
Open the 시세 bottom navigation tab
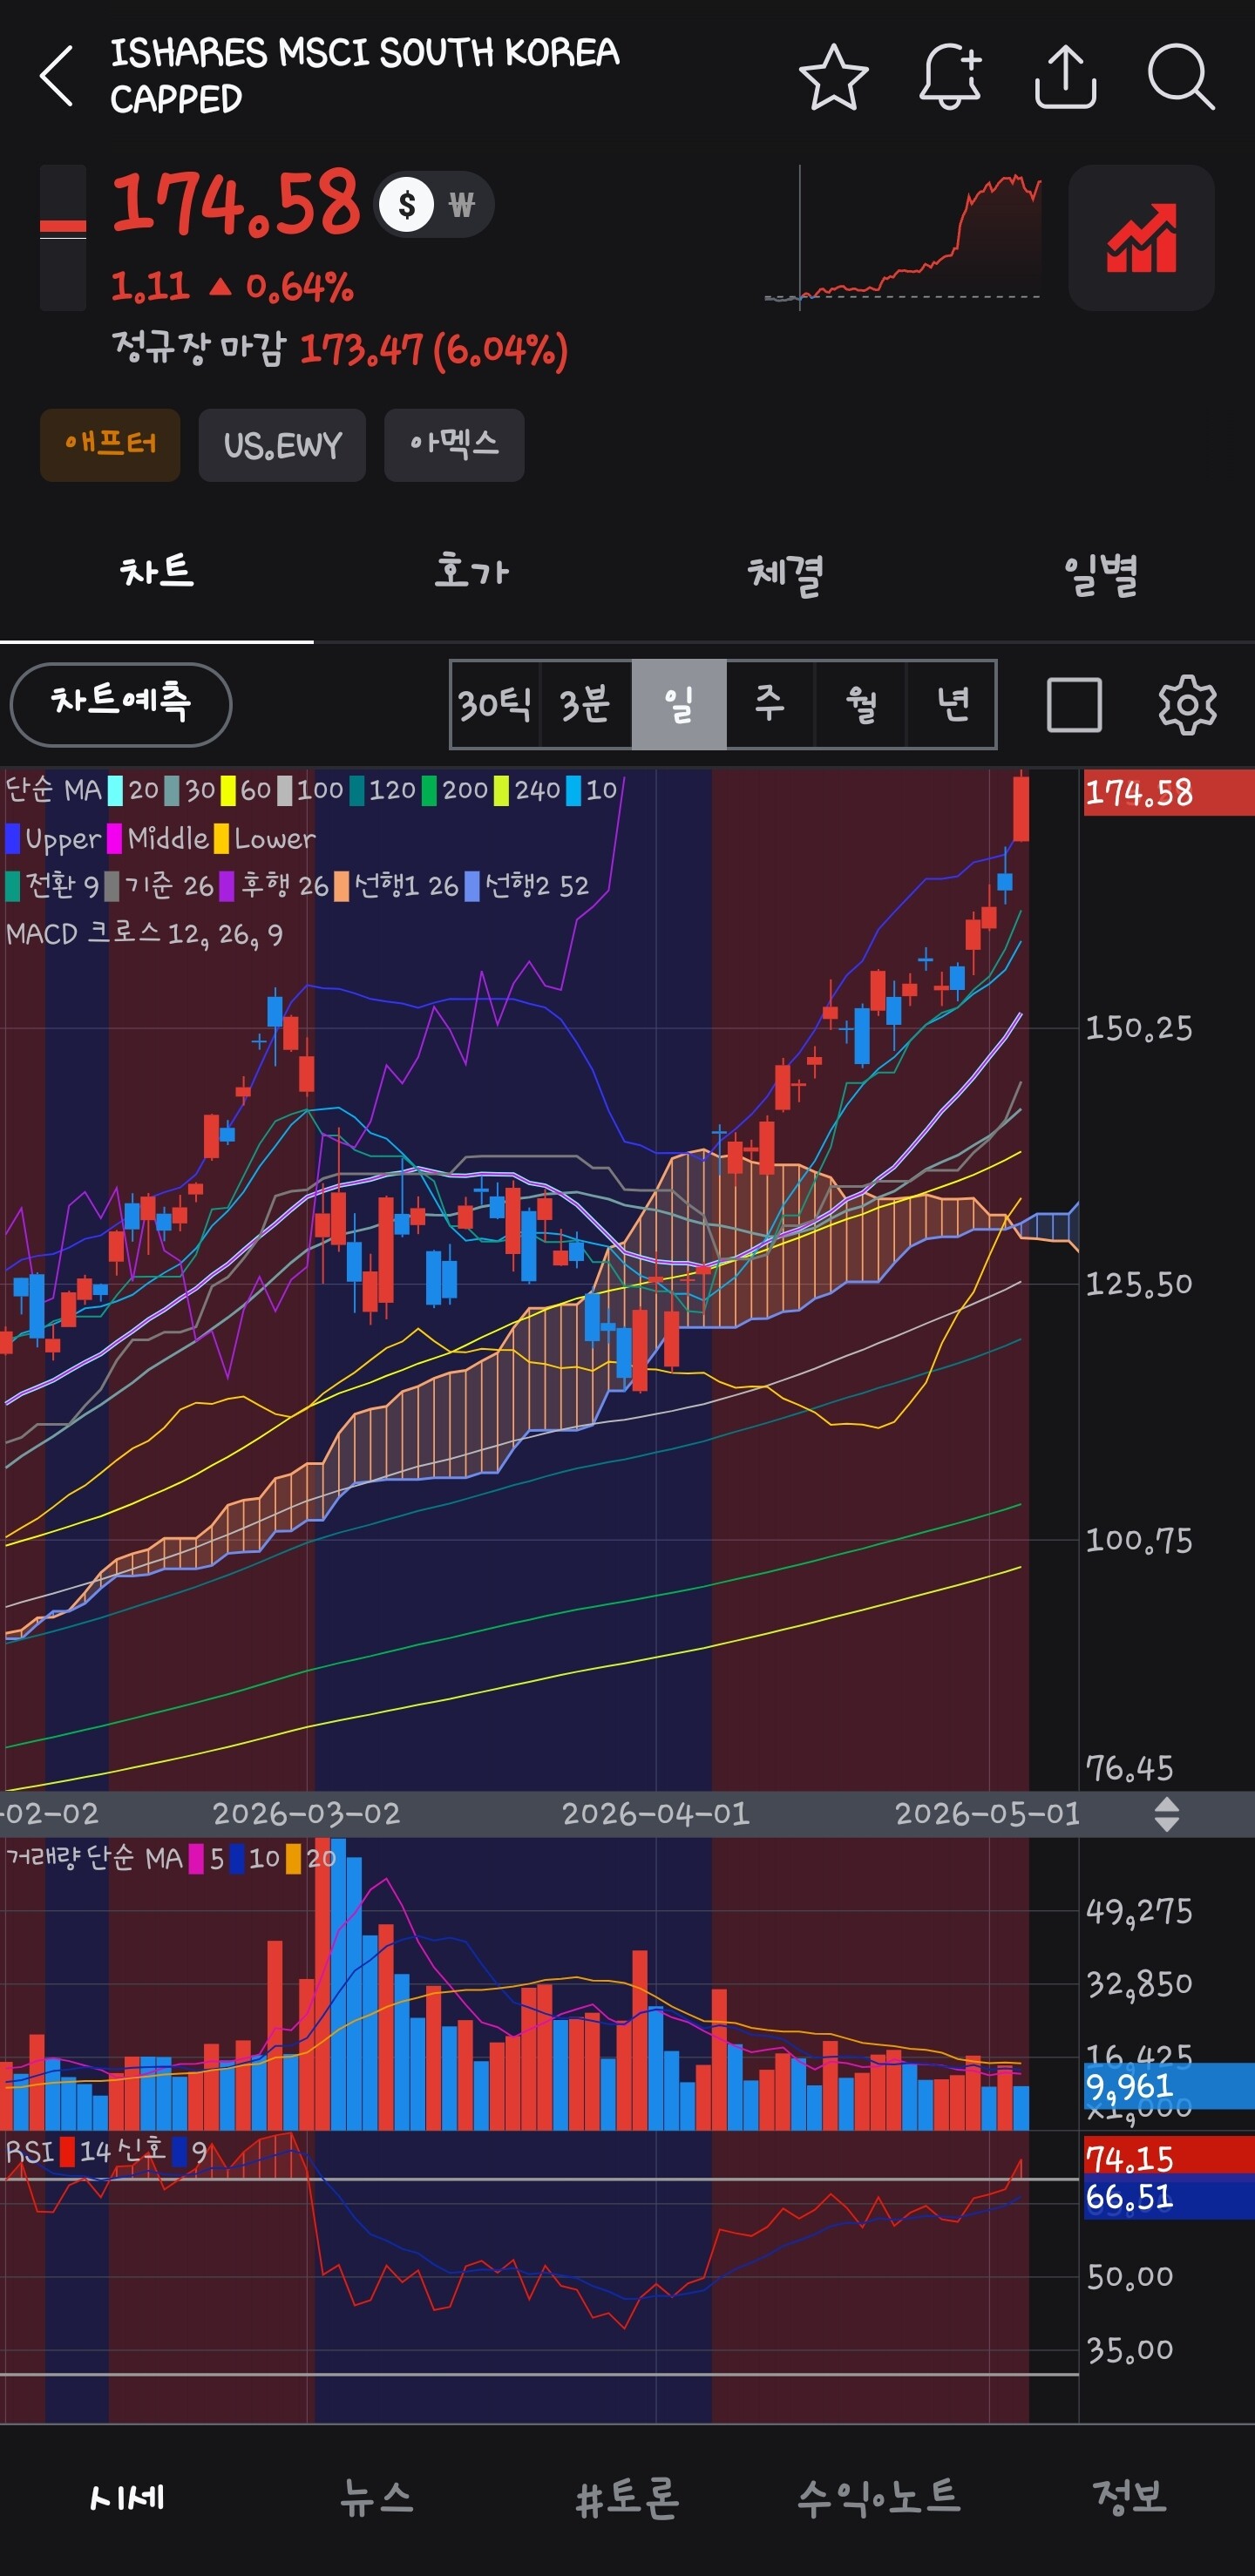[x=126, y=2497]
